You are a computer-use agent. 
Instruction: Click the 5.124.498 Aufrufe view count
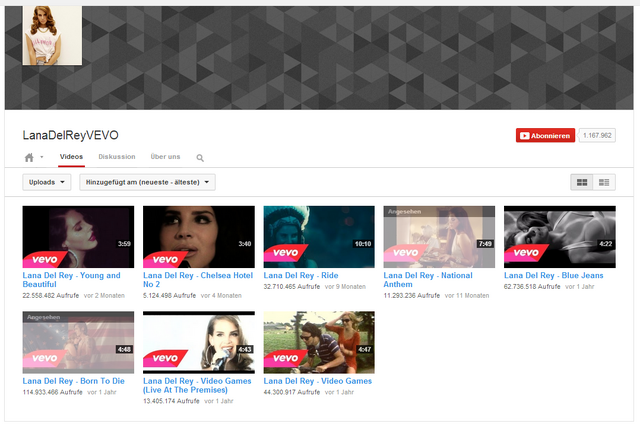169,296
